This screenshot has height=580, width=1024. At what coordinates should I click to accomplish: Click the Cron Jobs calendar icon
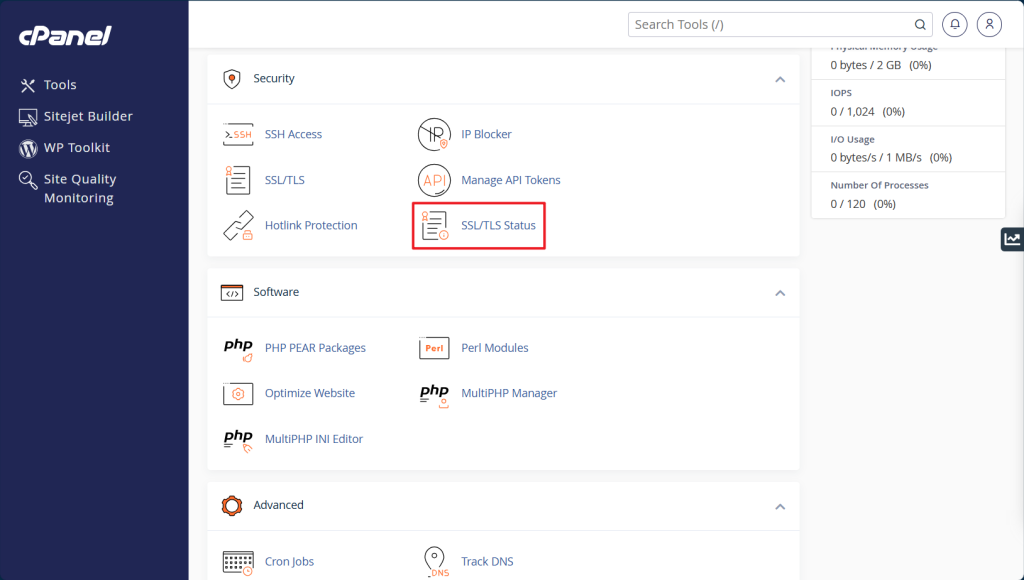click(x=238, y=563)
